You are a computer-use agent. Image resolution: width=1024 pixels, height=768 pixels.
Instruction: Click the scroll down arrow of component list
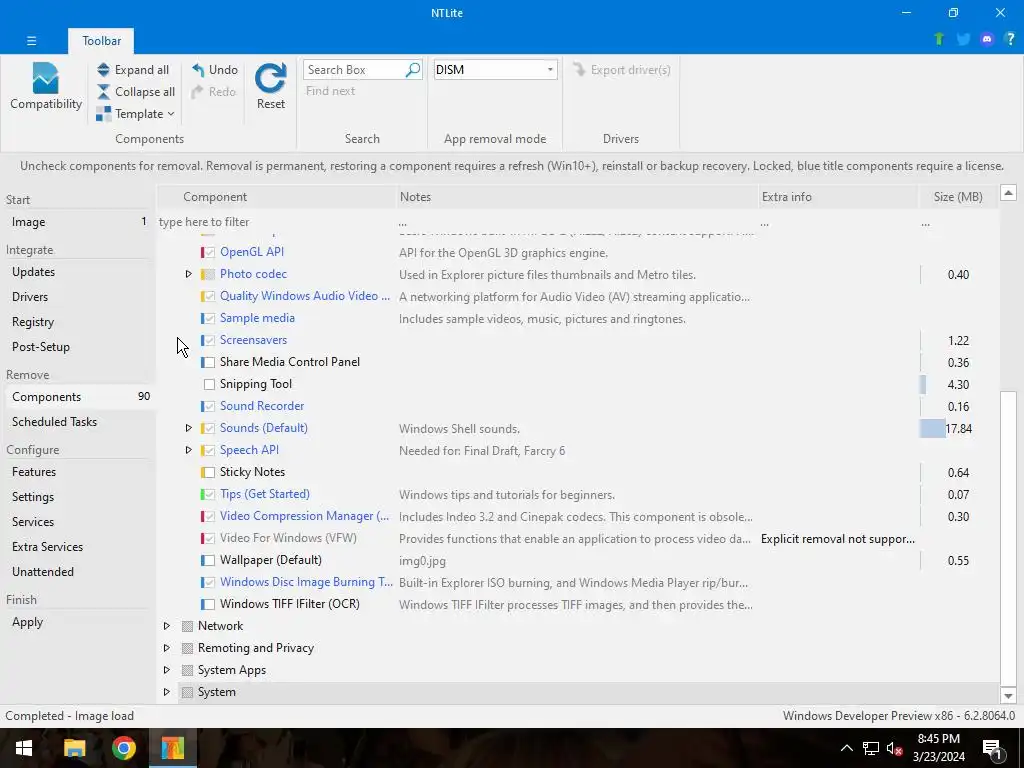[x=1008, y=696]
